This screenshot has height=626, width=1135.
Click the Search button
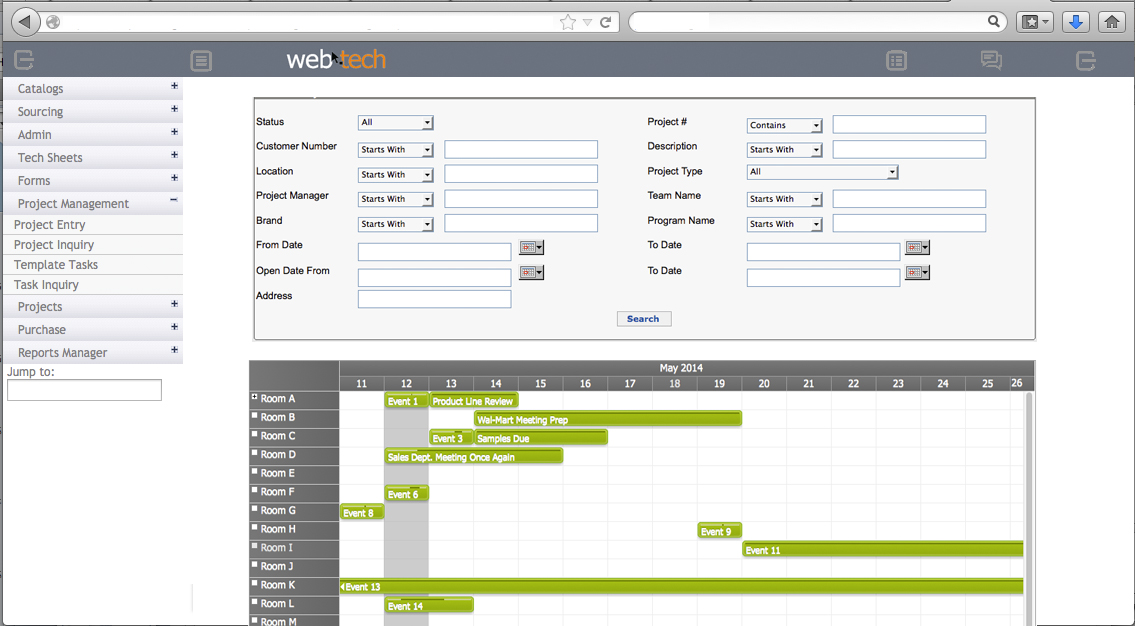click(644, 318)
